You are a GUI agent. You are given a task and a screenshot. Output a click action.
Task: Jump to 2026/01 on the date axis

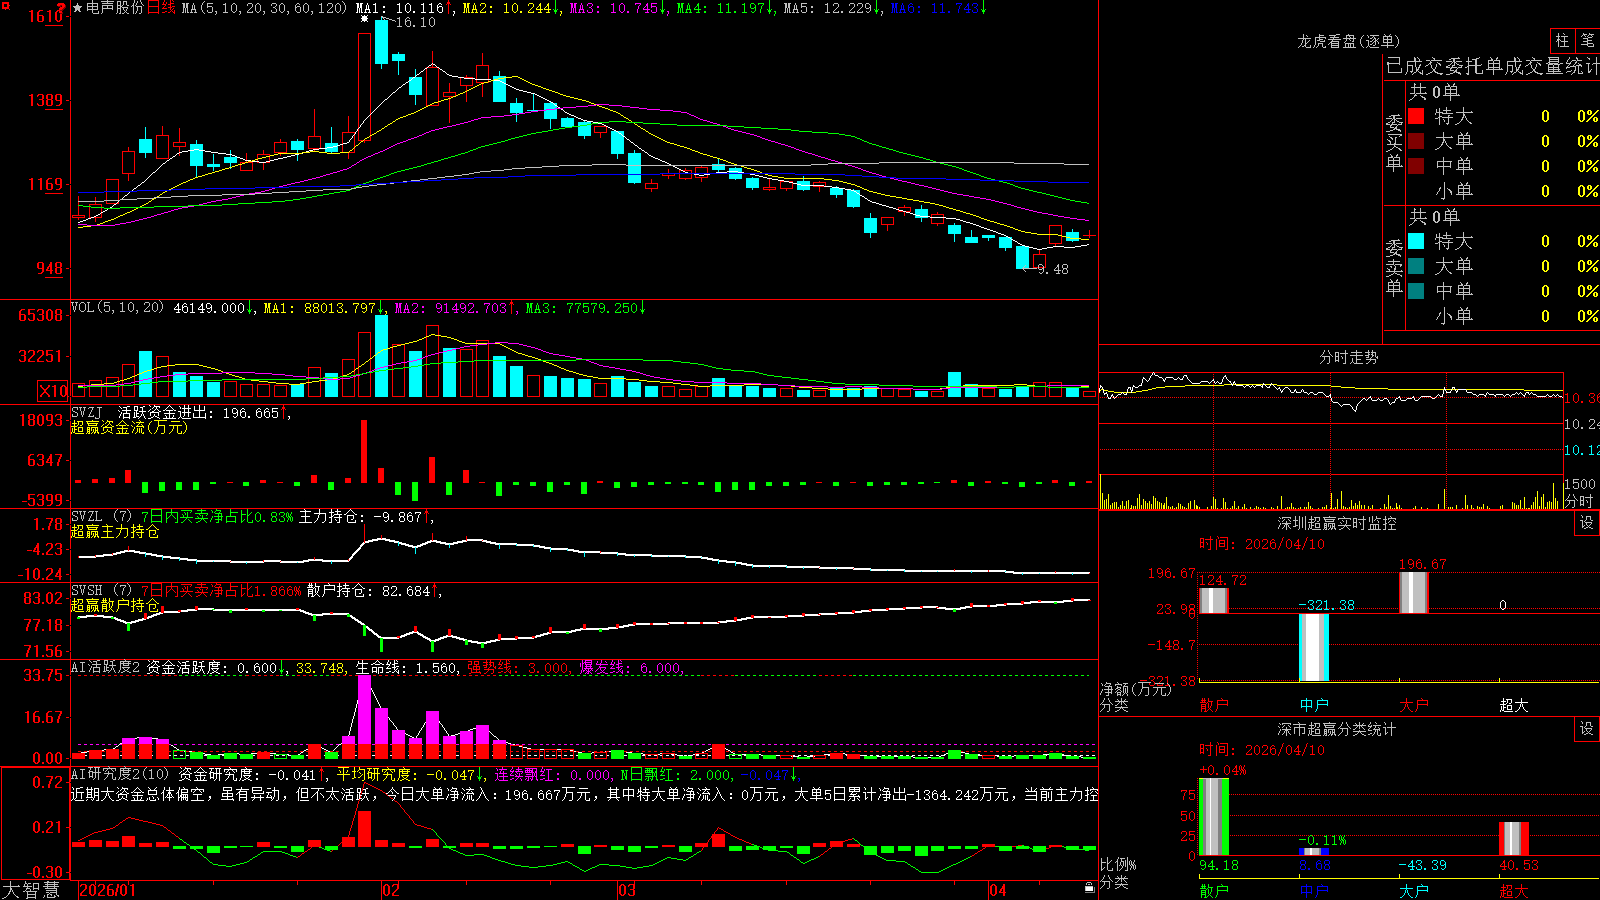107,890
